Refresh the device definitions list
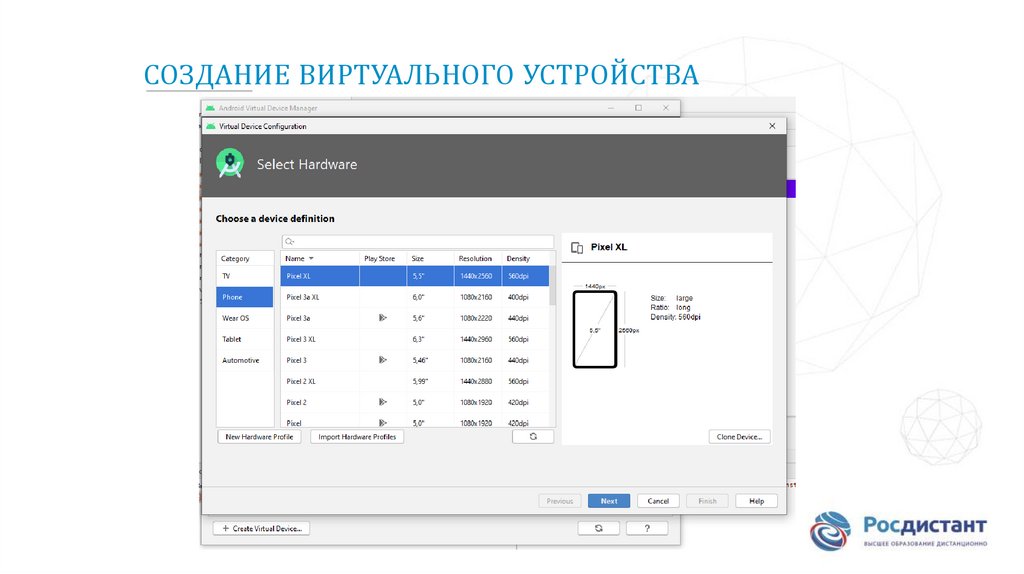Image resolution: width=1024 pixels, height=574 pixels. click(x=533, y=437)
